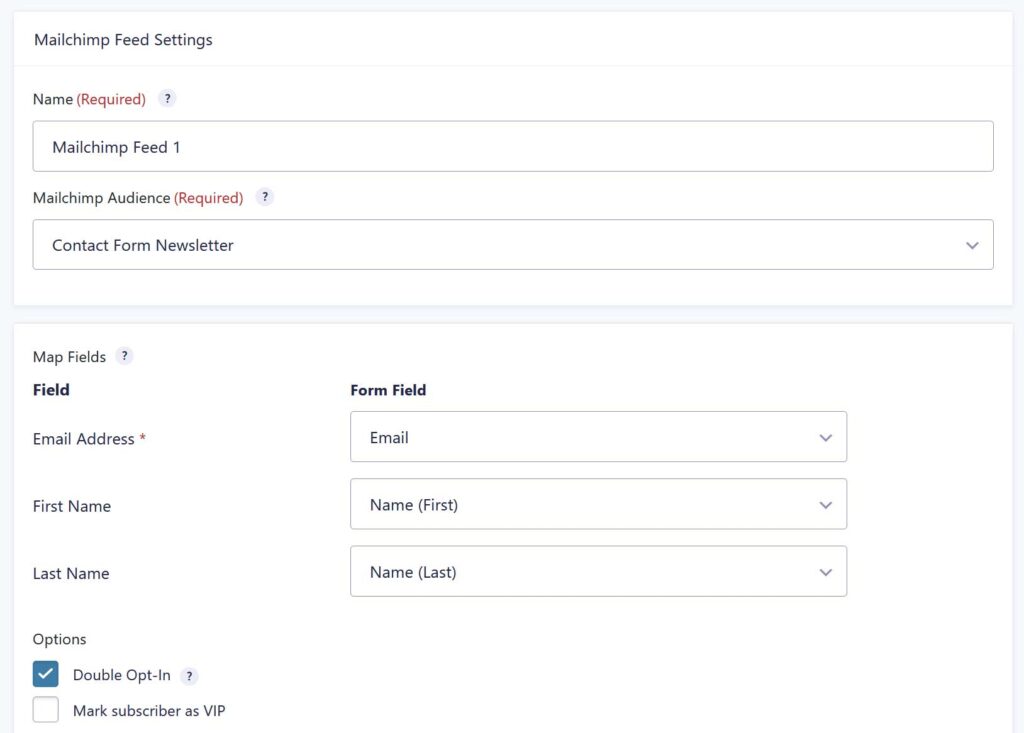Open the Mailchimp Audience dropdown

click(512, 244)
